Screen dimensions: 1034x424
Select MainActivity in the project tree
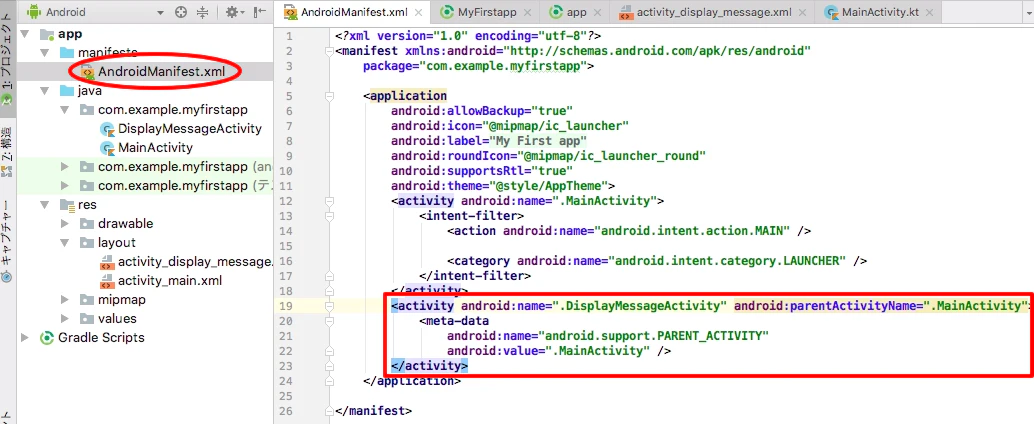156,148
